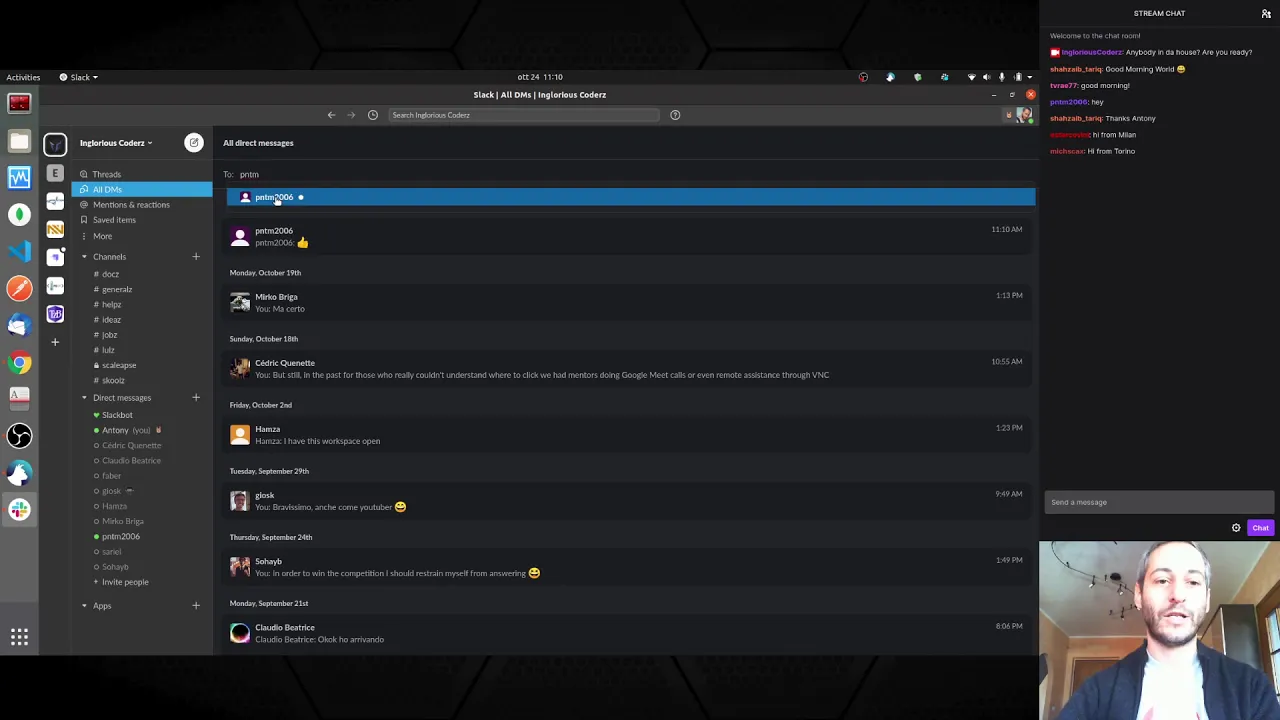This screenshot has width=1280, height=720.
Task: Open the system menu arrow in top bar
Action: (x=1031, y=77)
